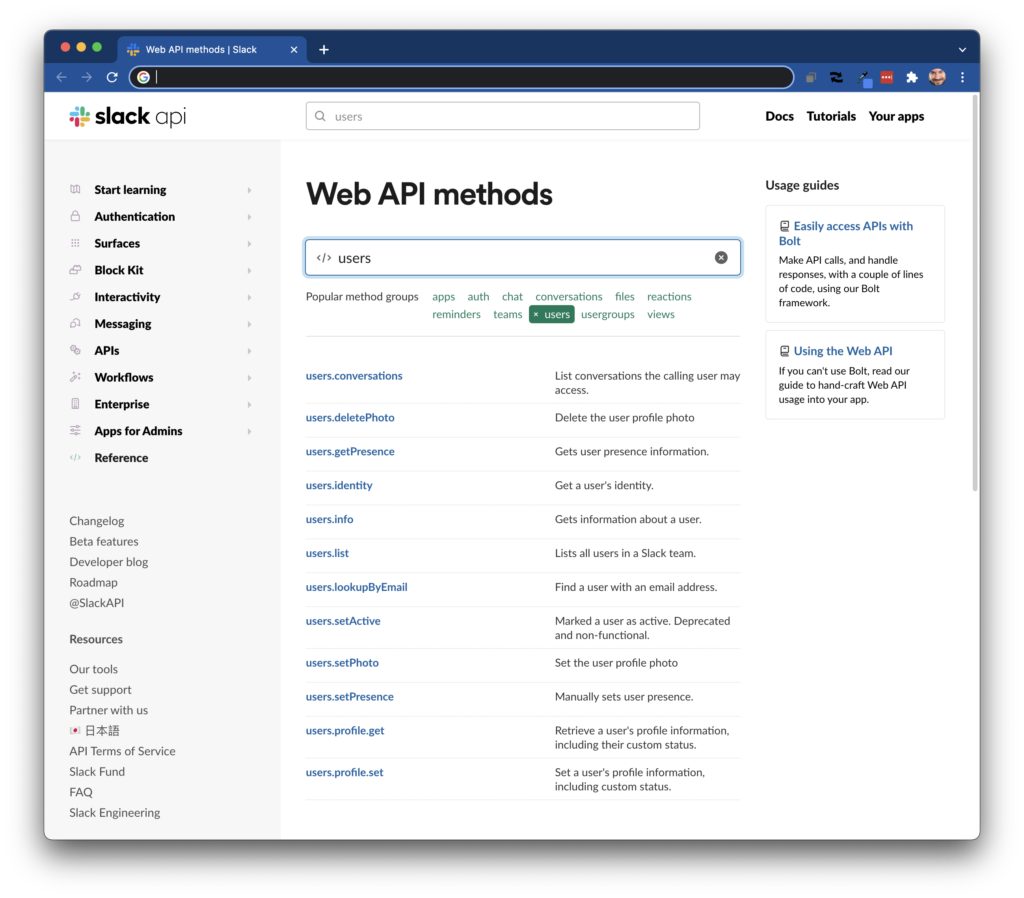Image resolution: width=1024 pixels, height=898 pixels.
Task: Open the browser profile avatar
Action: point(937,77)
